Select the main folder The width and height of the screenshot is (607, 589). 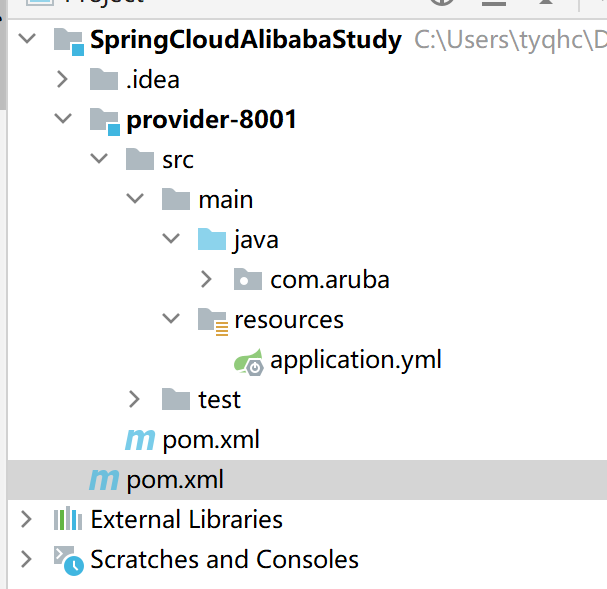(x=226, y=200)
